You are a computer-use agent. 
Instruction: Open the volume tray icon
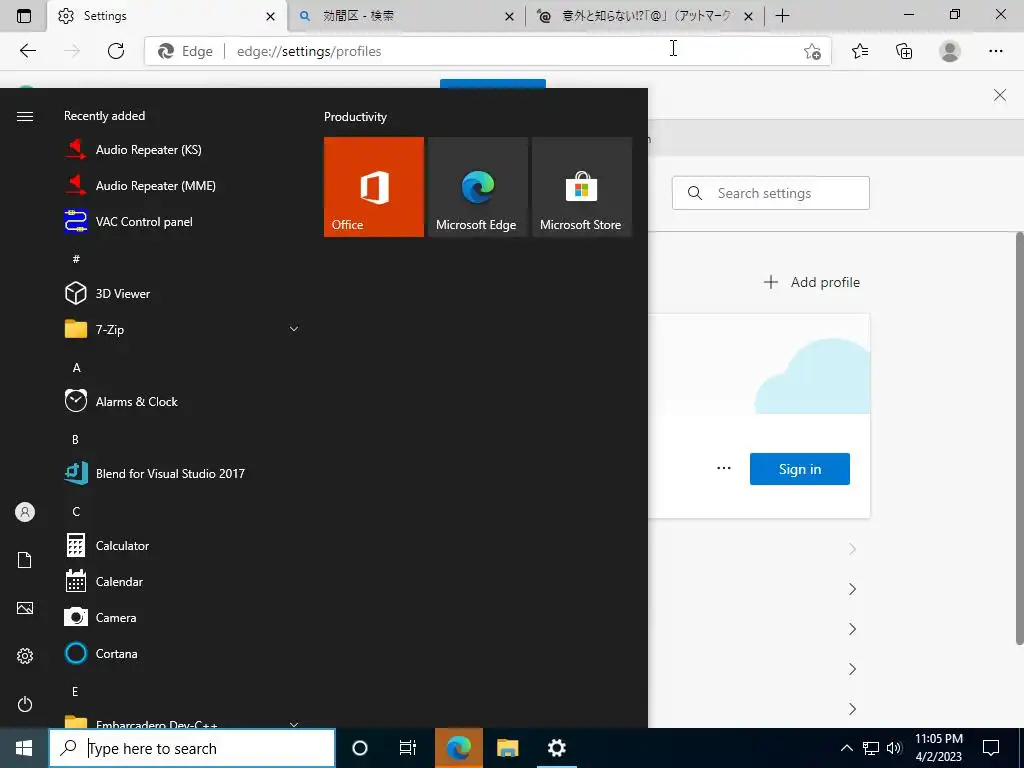pyautogui.click(x=894, y=748)
